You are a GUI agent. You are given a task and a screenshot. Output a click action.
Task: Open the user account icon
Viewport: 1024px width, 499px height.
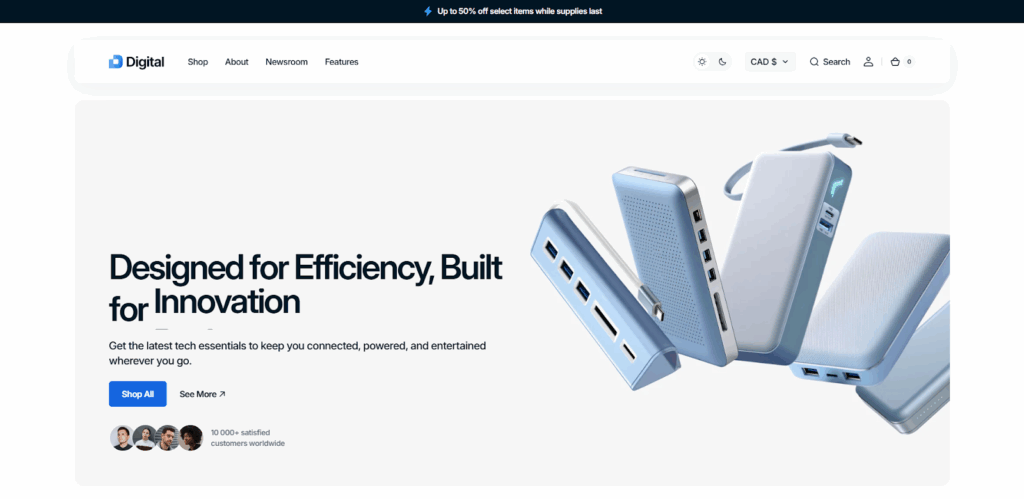point(868,62)
